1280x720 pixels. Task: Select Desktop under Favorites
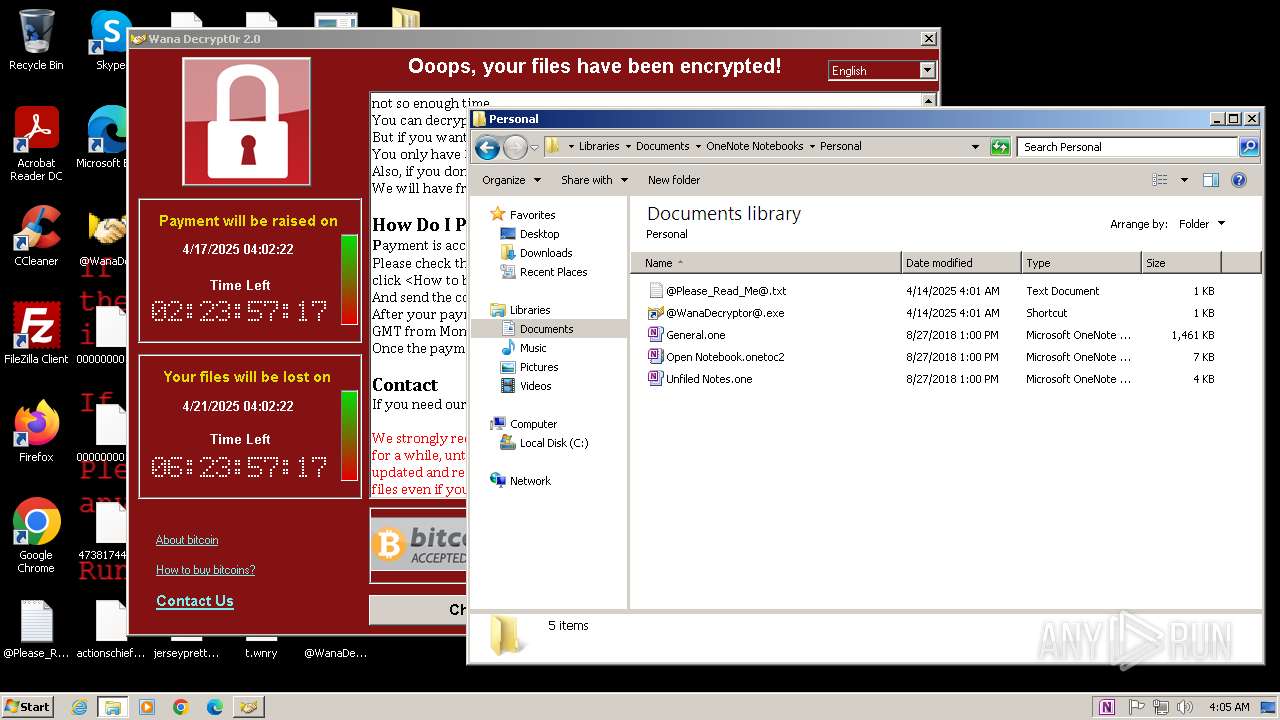pos(539,234)
